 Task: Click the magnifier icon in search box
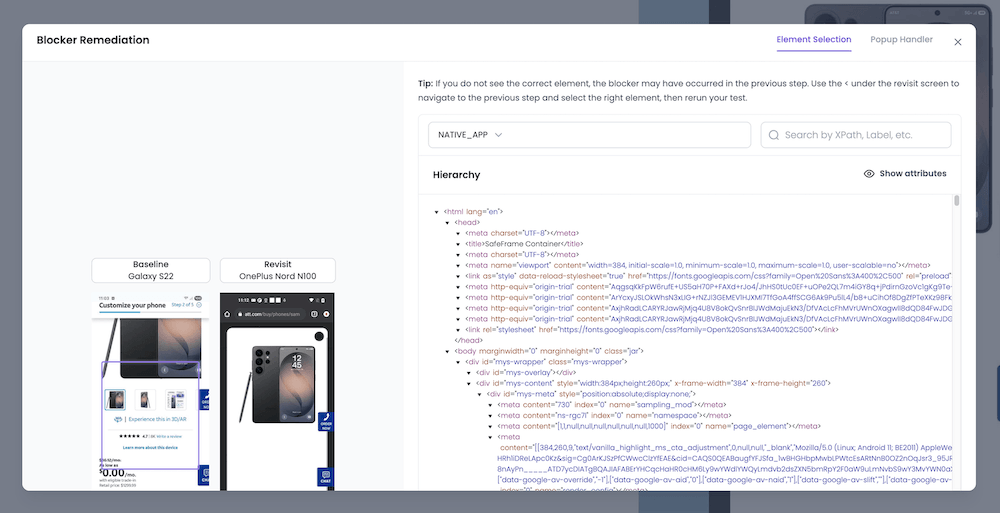click(774, 135)
